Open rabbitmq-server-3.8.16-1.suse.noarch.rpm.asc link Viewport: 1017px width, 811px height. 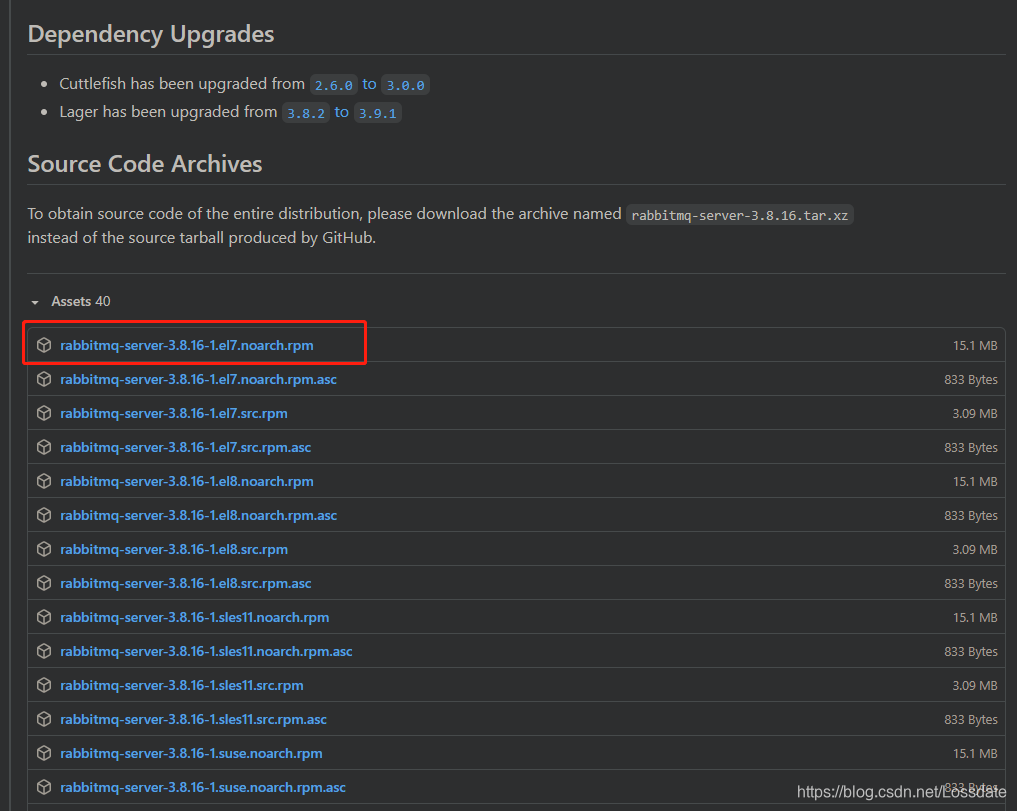click(203, 787)
